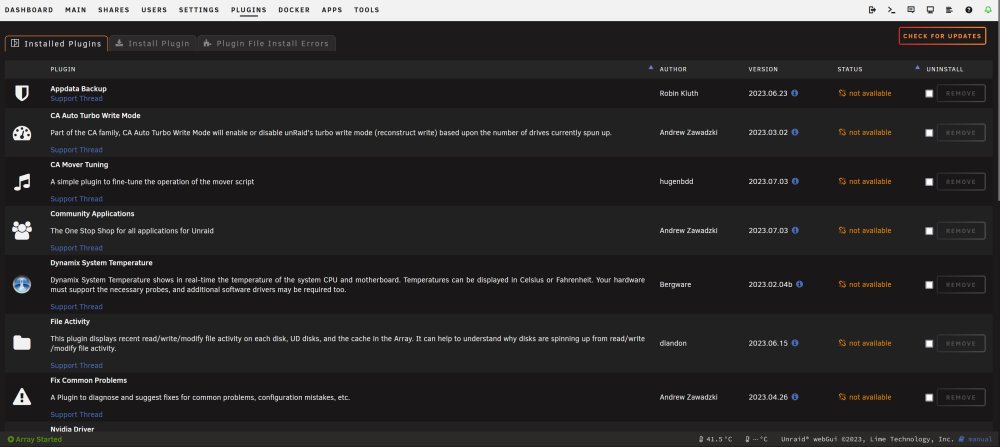1000x447 pixels.
Task: Tick uninstall checkbox for File Activity
Action: 929,344
